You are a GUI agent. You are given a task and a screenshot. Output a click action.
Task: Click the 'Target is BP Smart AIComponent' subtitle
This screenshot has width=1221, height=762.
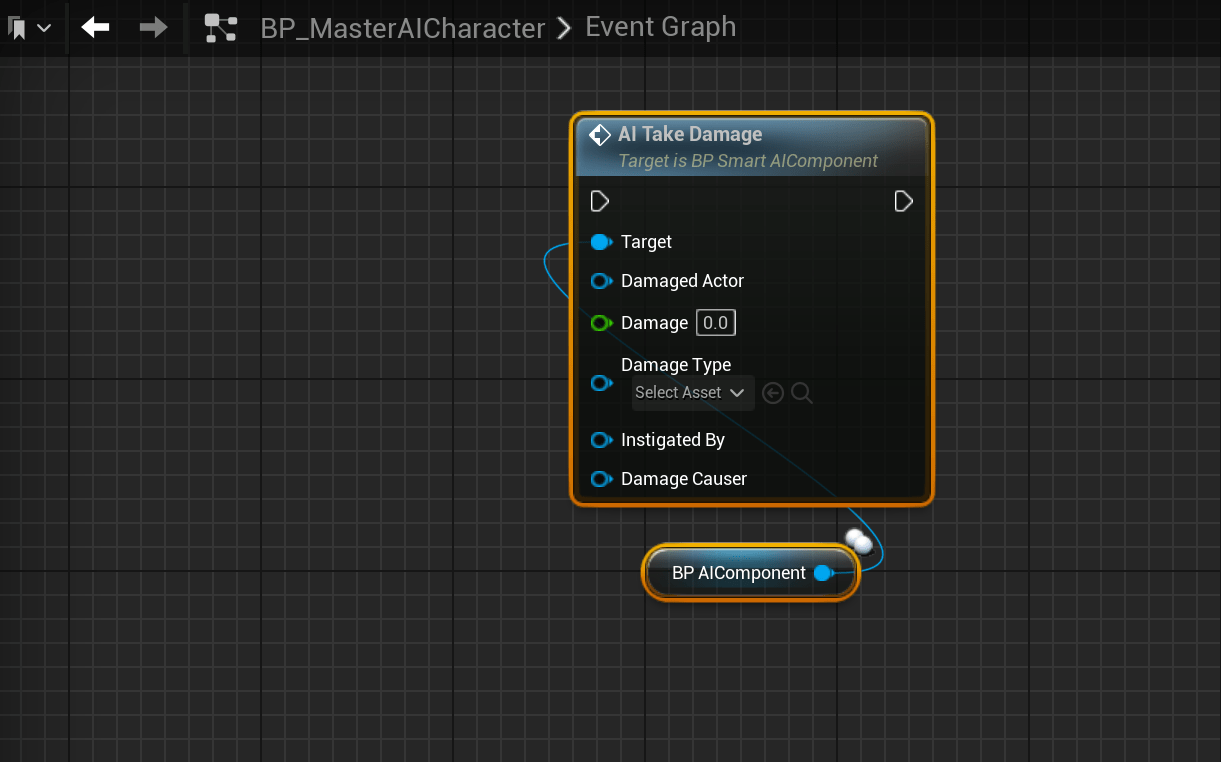(748, 161)
